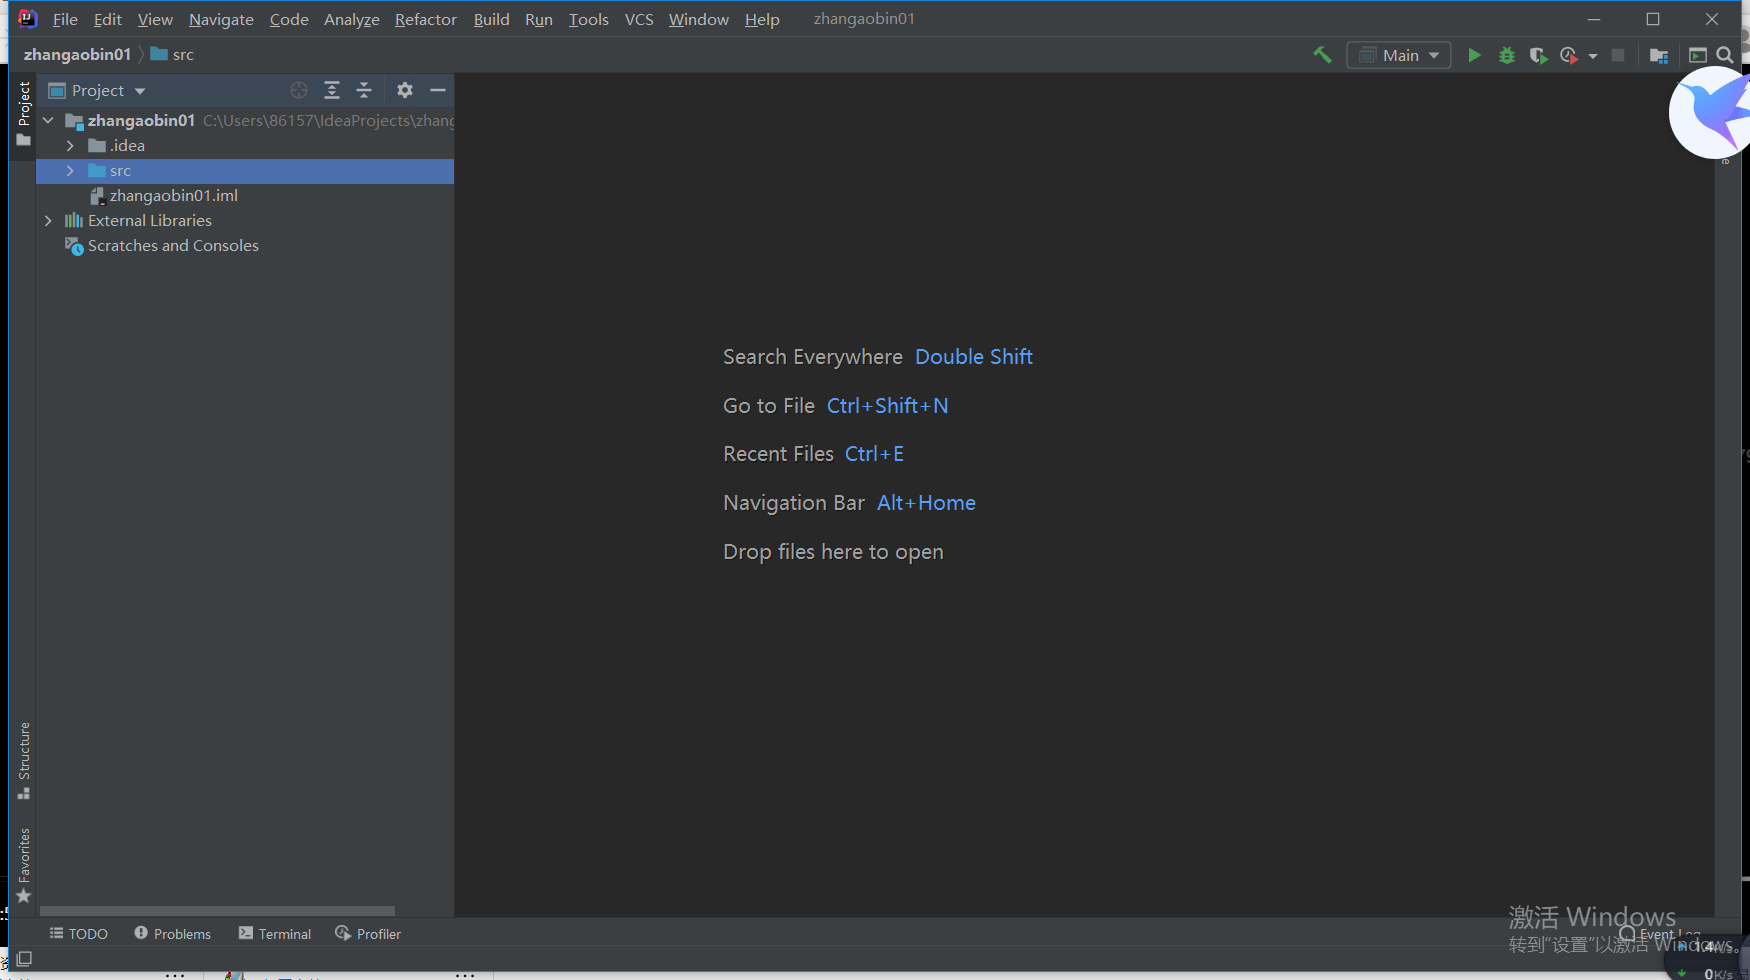Open the Navigate menu
The height and width of the screenshot is (980, 1750).
(221, 19)
